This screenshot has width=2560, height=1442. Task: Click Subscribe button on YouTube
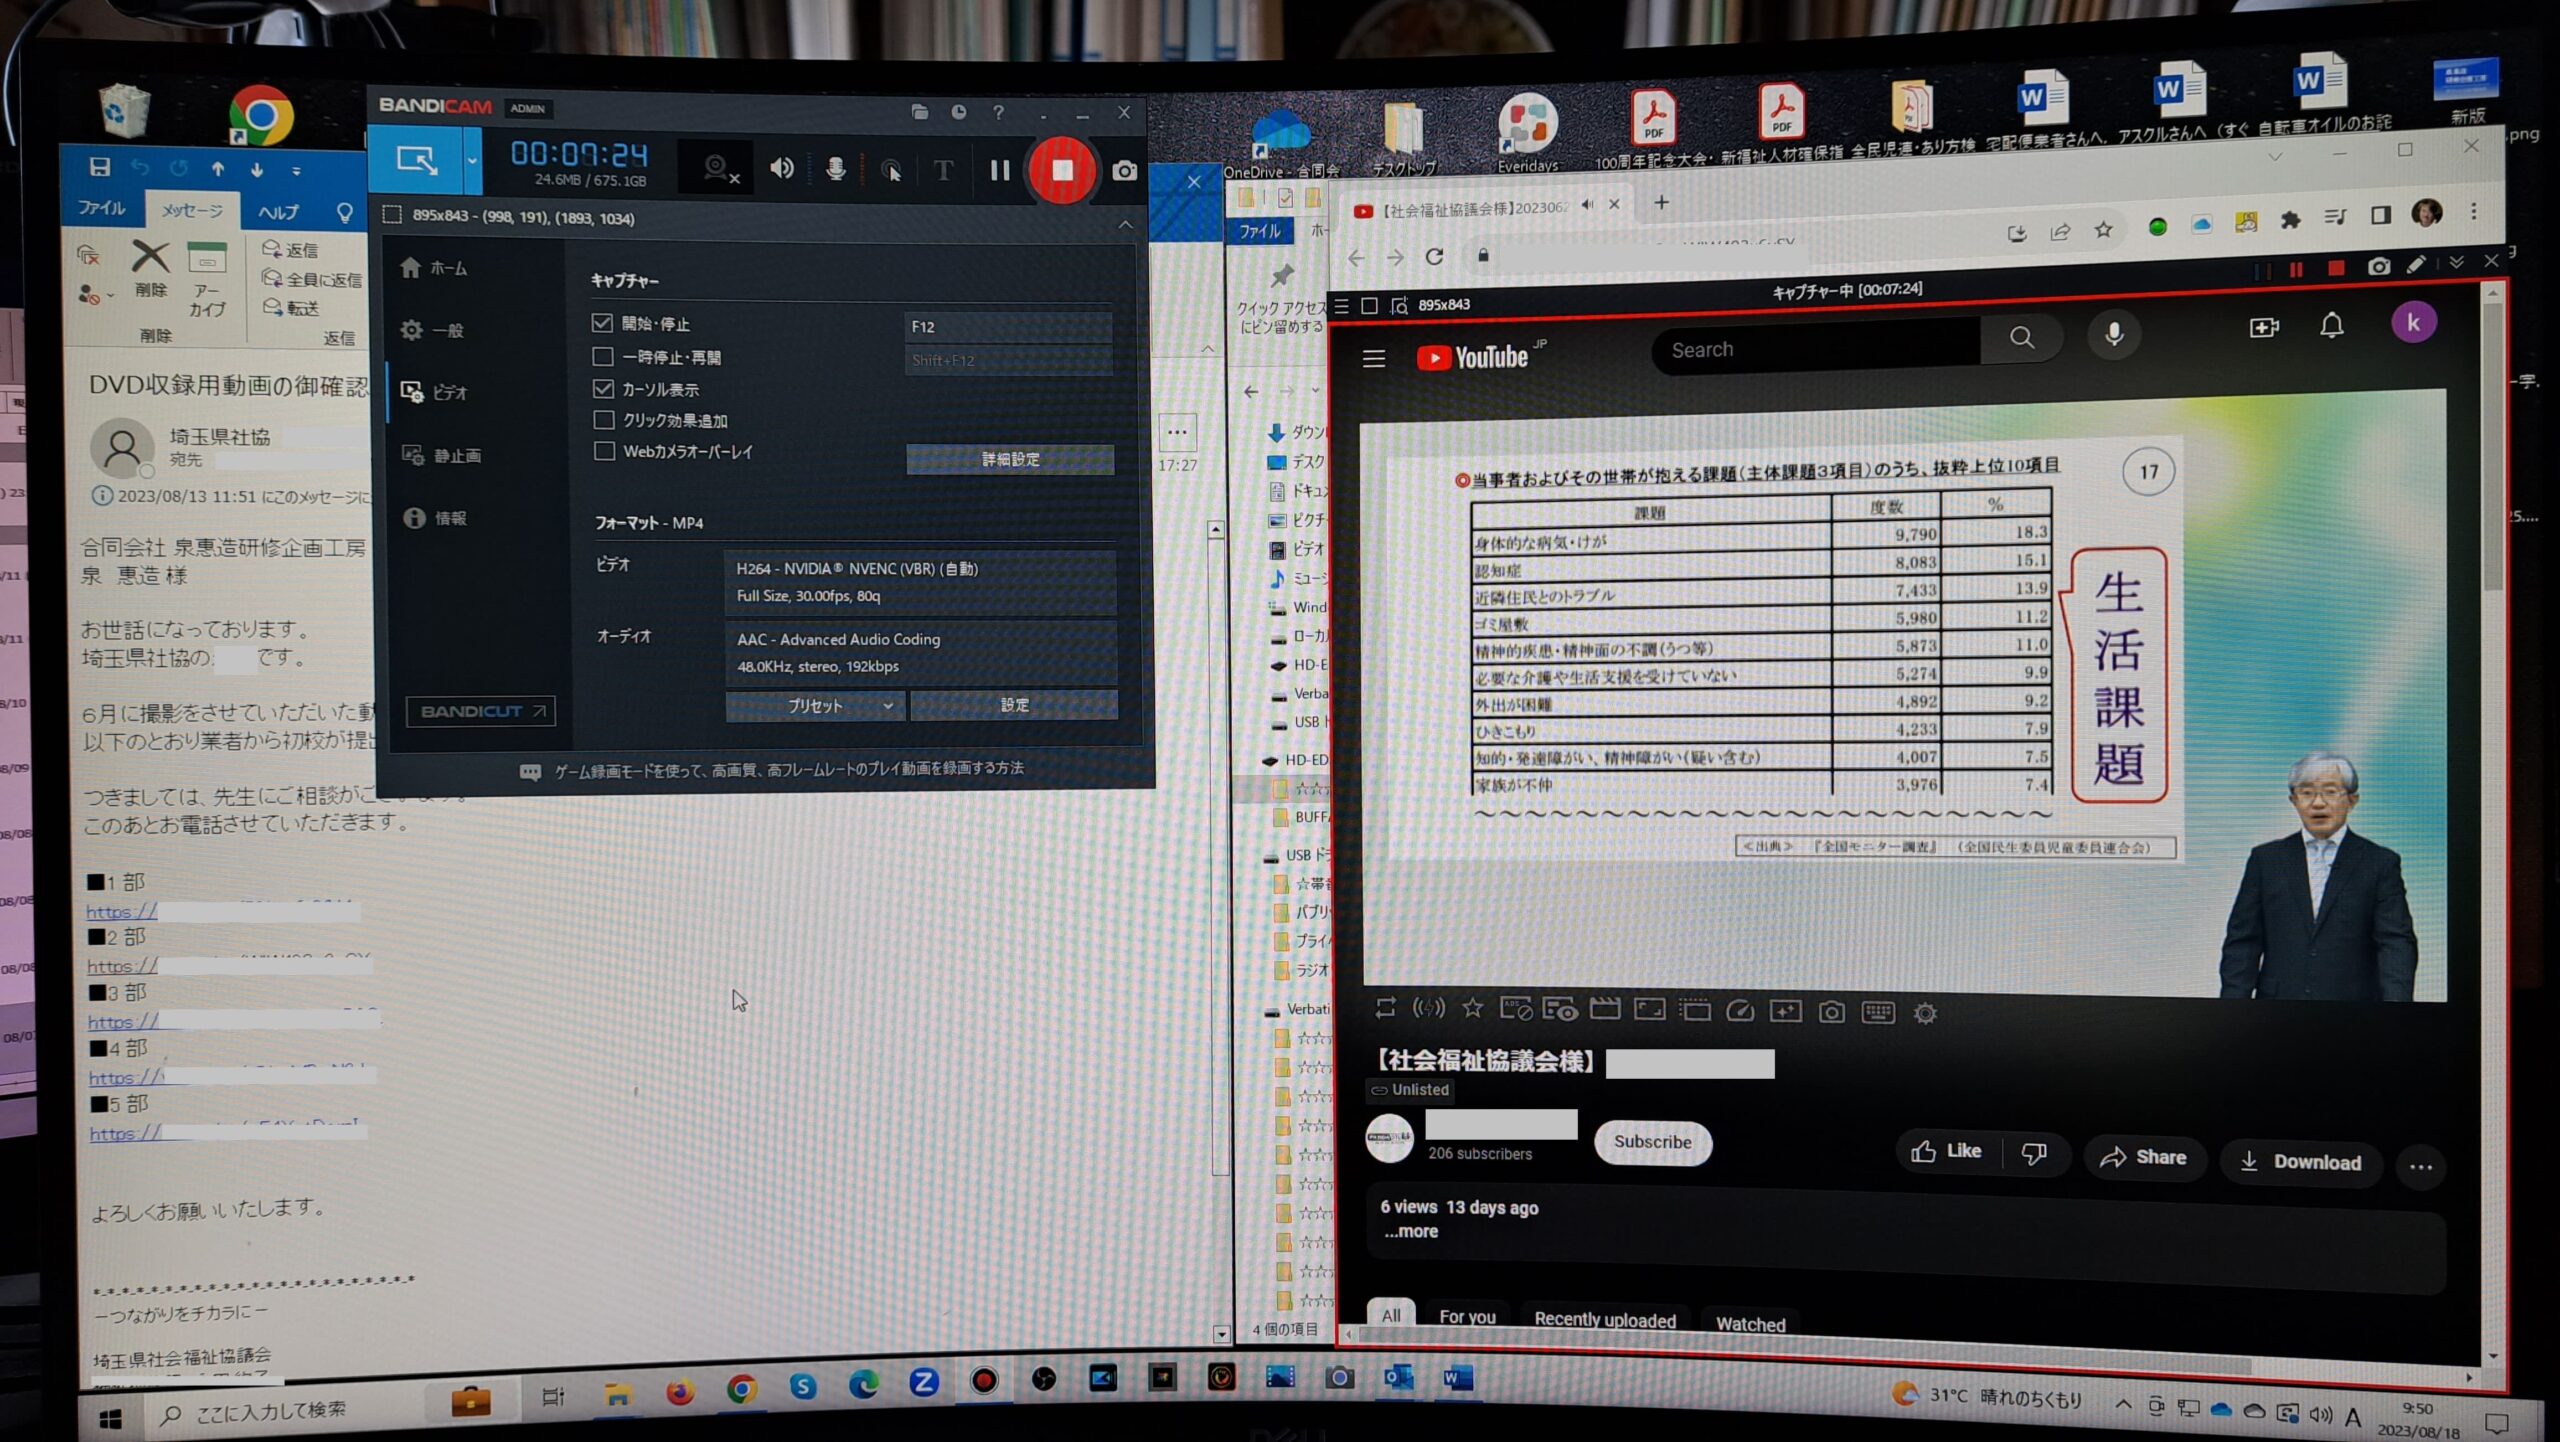[x=1652, y=1142]
